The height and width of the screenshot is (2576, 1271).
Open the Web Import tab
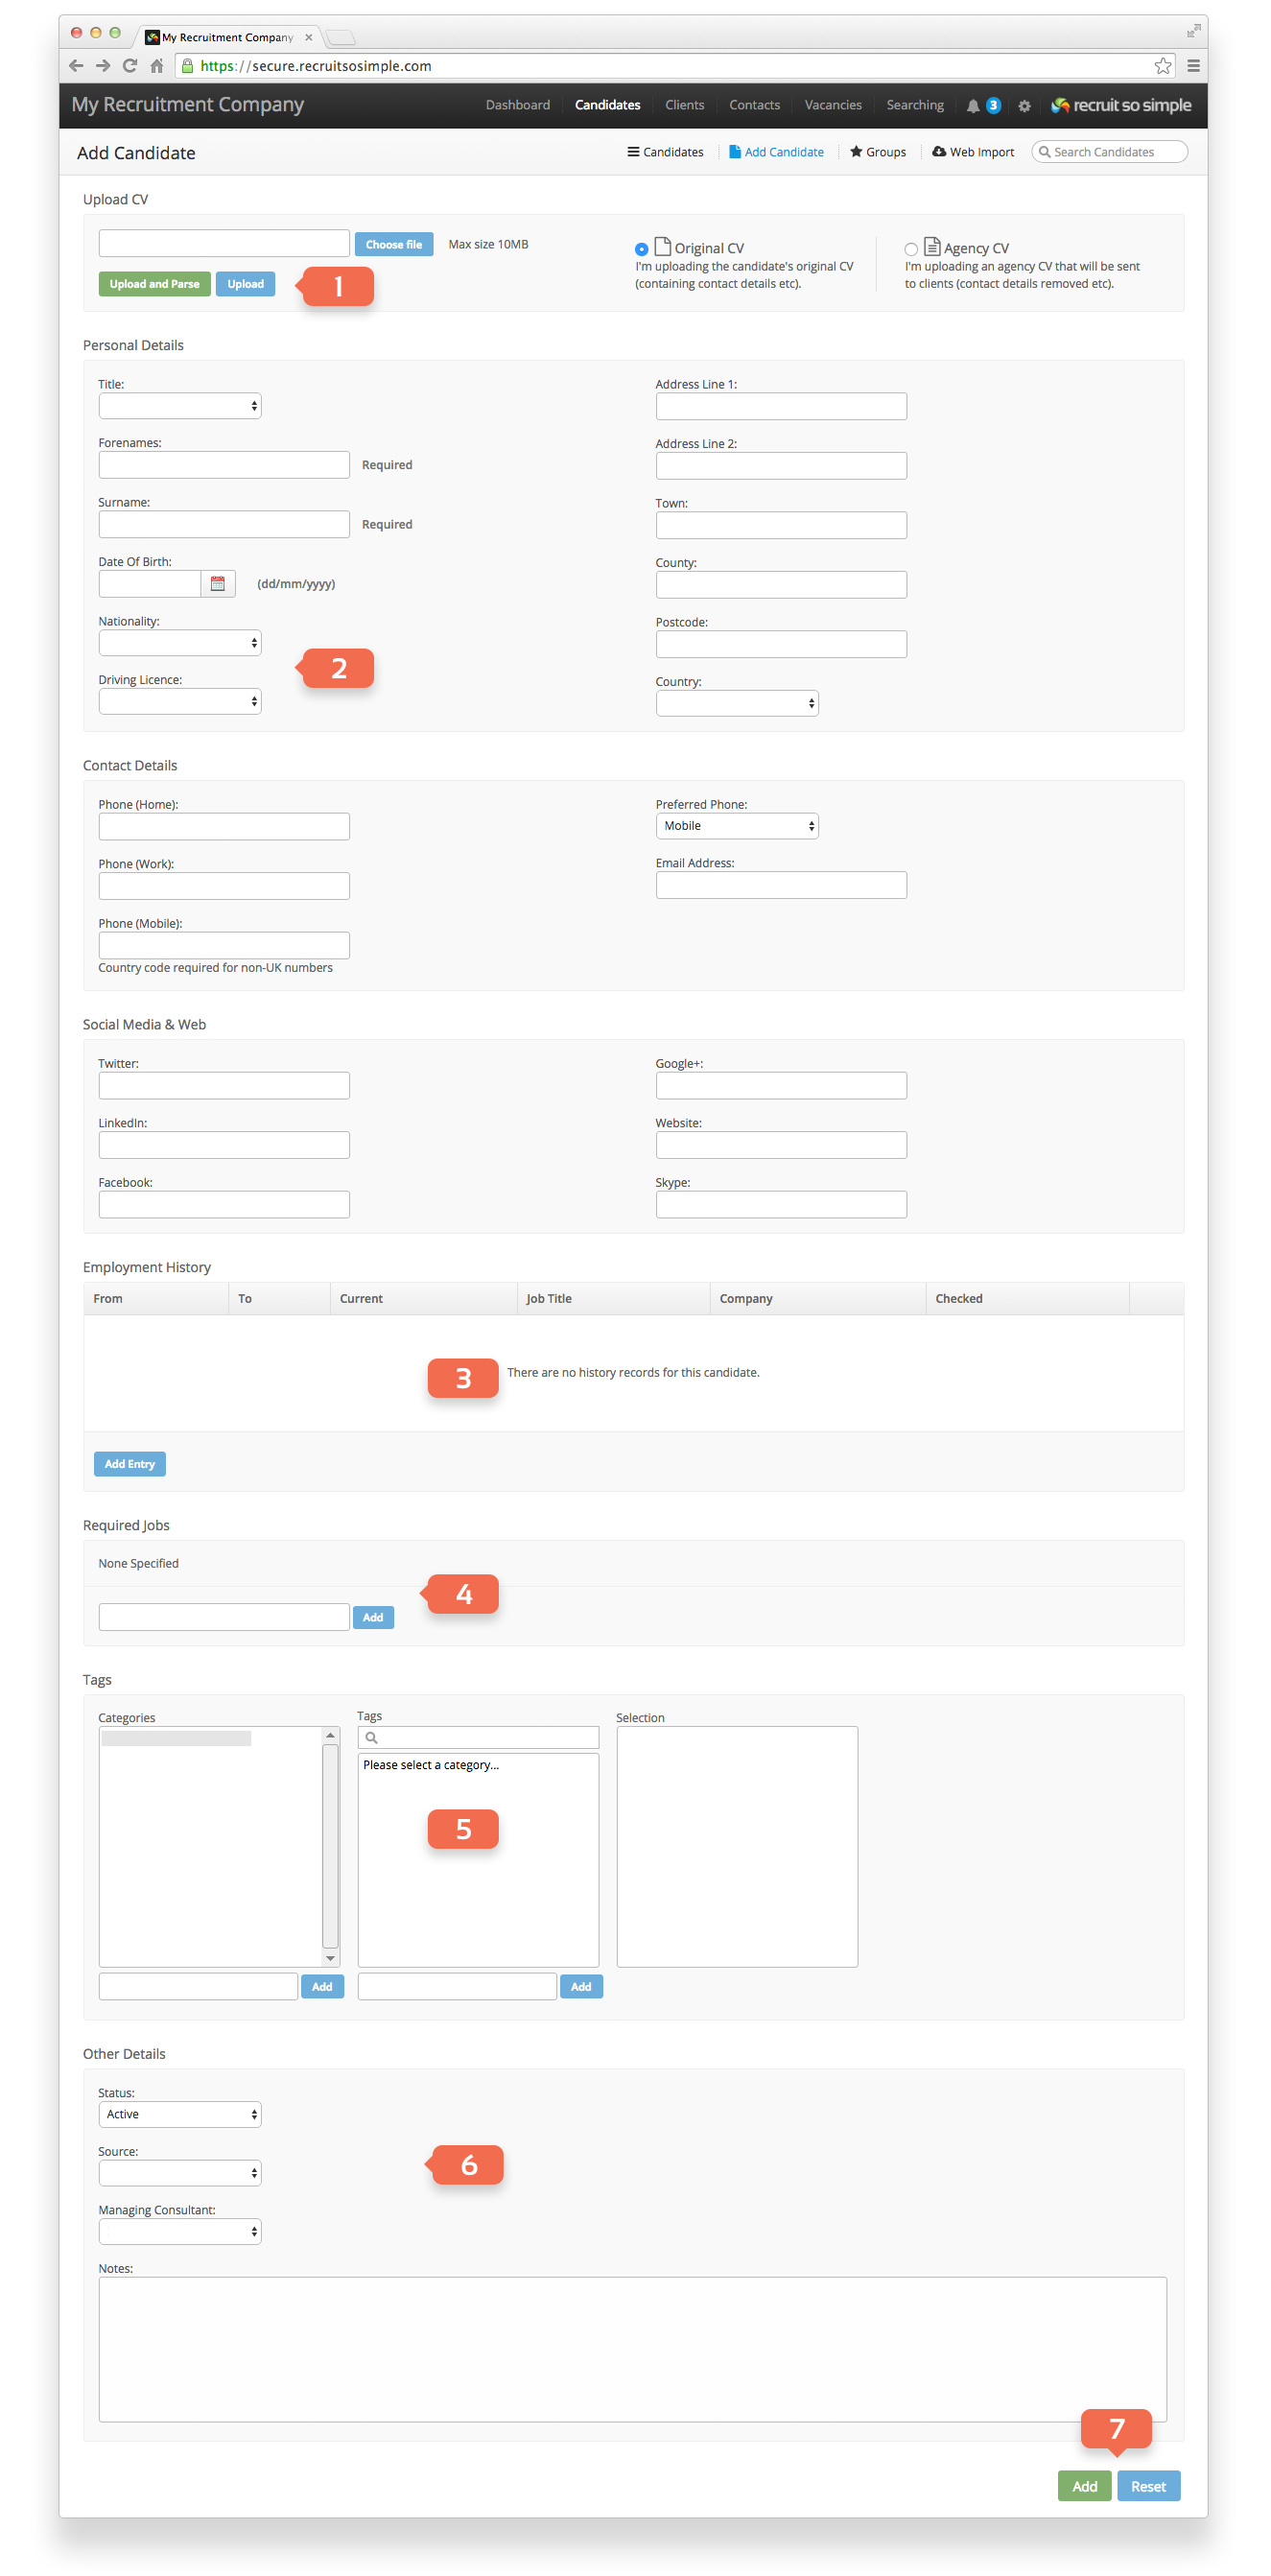[x=973, y=152]
